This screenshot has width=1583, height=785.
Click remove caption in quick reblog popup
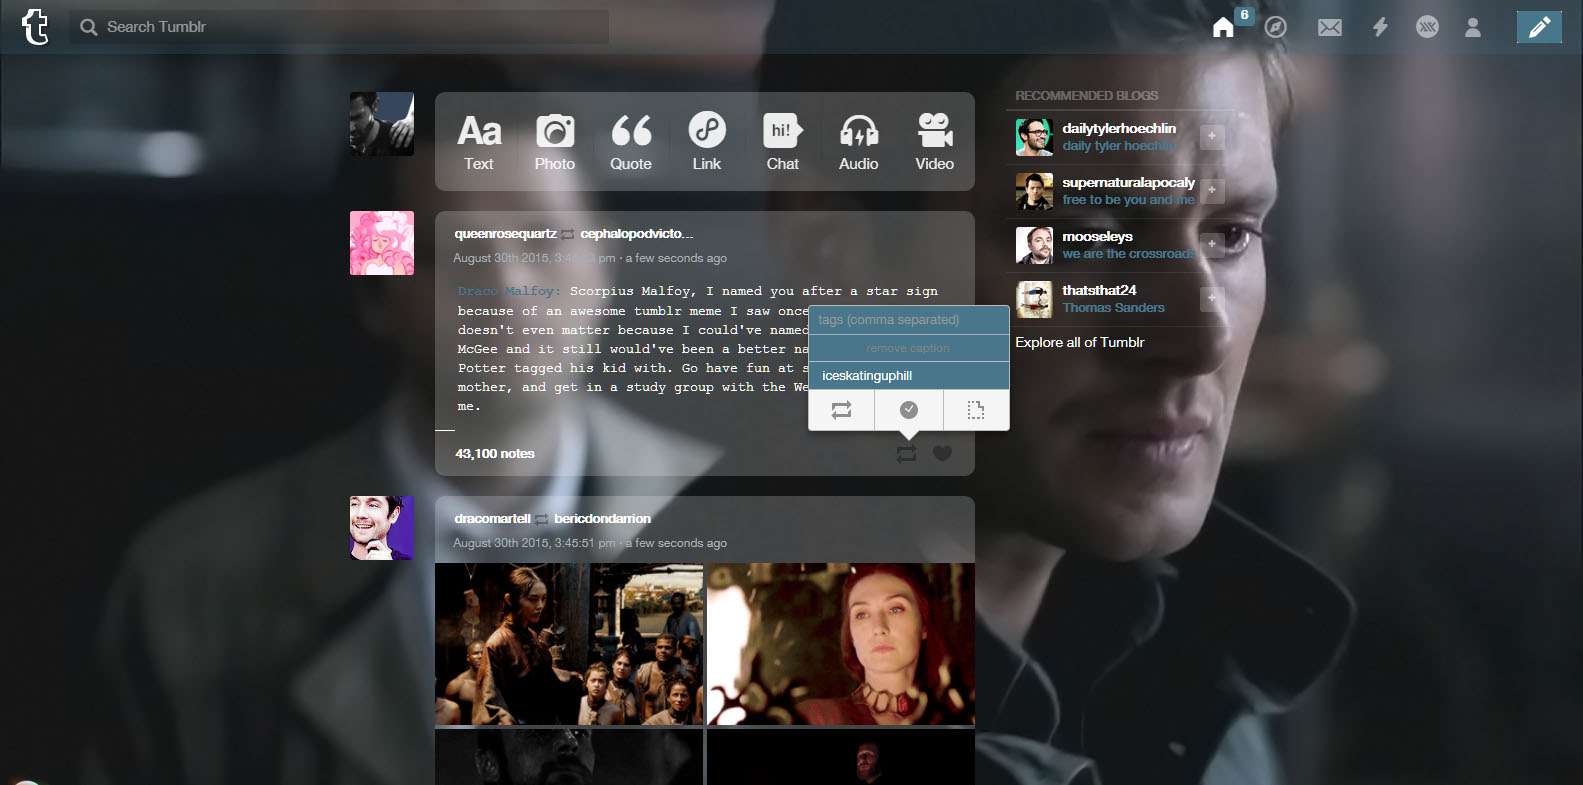coord(908,348)
